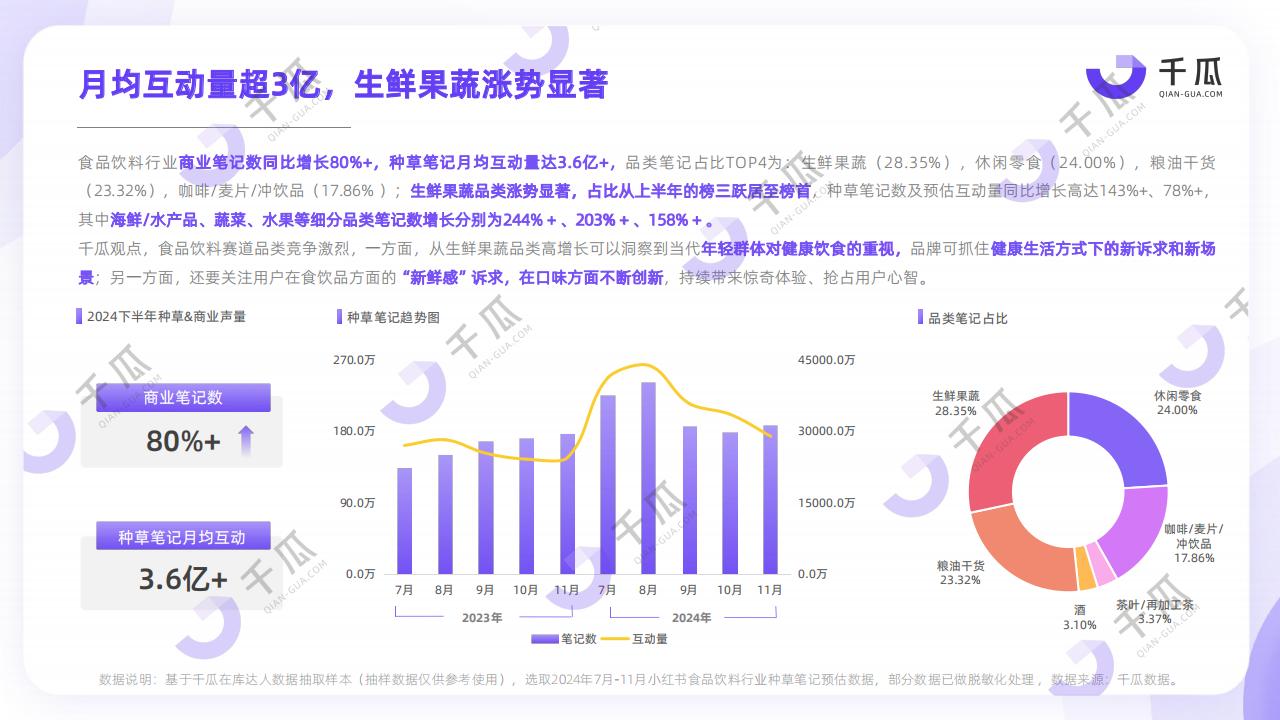Click the 种草笔记月均互动 label badge
The width and height of the screenshot is (1280, 720).
(183, 537)
